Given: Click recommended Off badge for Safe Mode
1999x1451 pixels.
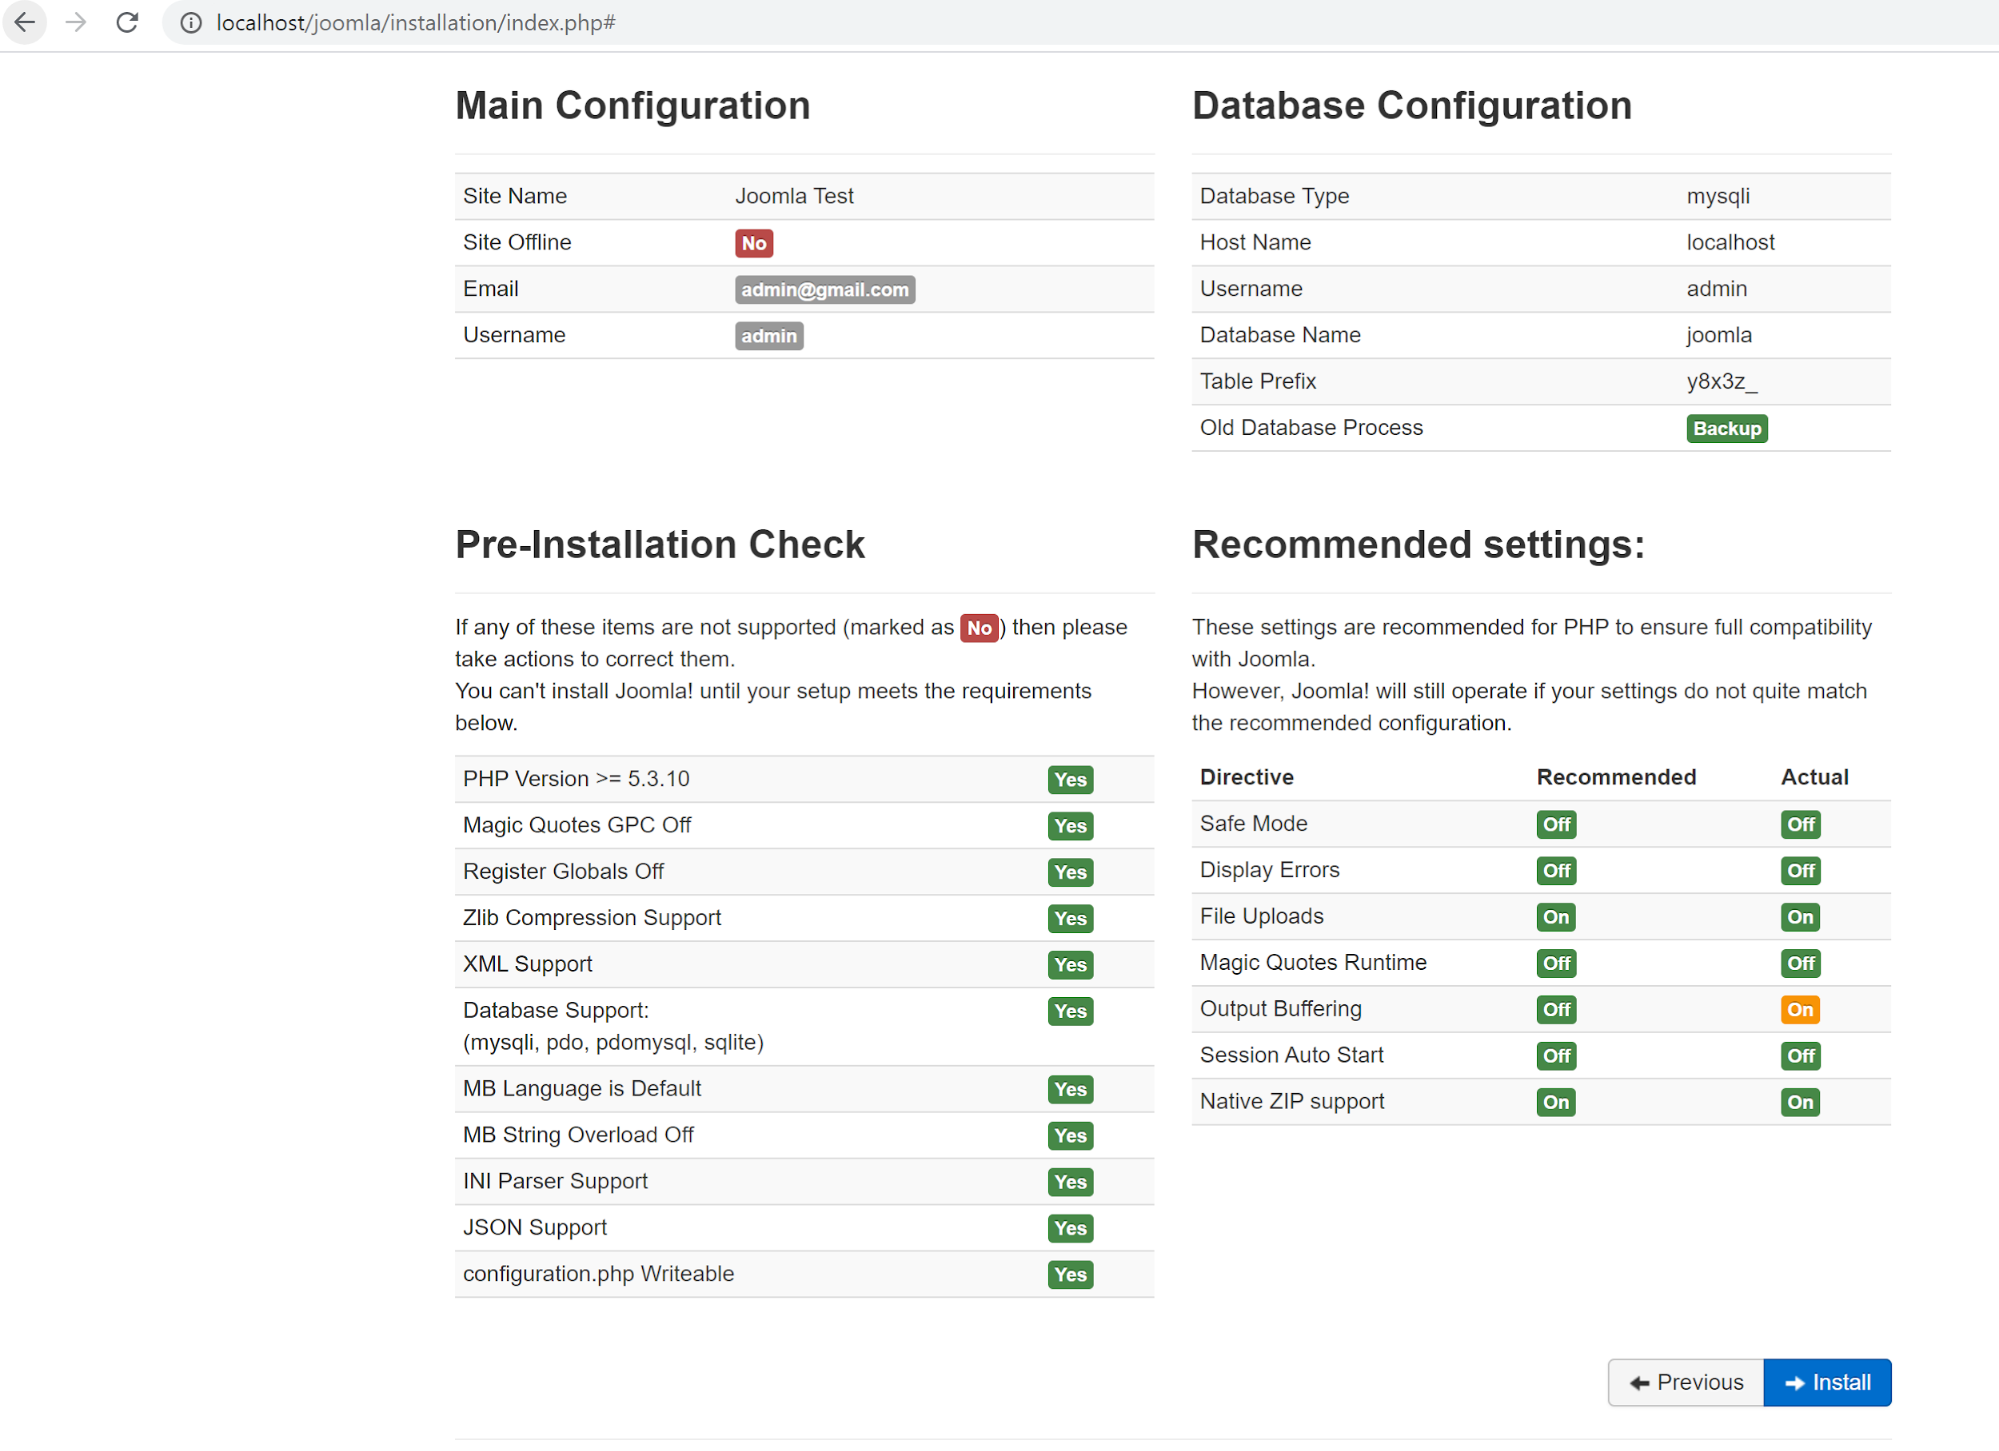Looking at the screenshot, I should pos(1556,825).
